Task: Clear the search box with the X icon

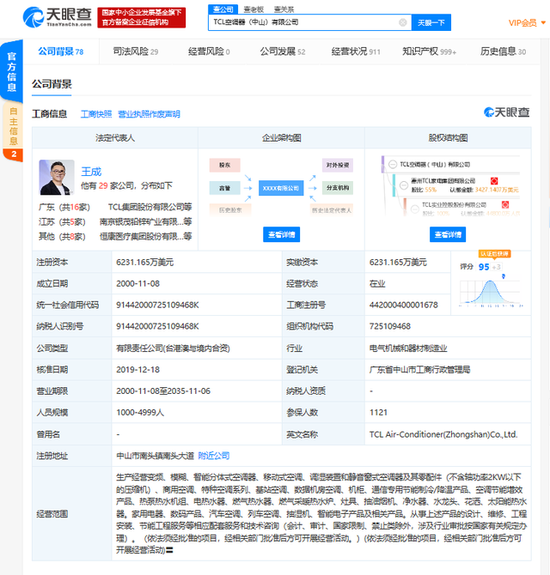Action: [x=403, y=22]
